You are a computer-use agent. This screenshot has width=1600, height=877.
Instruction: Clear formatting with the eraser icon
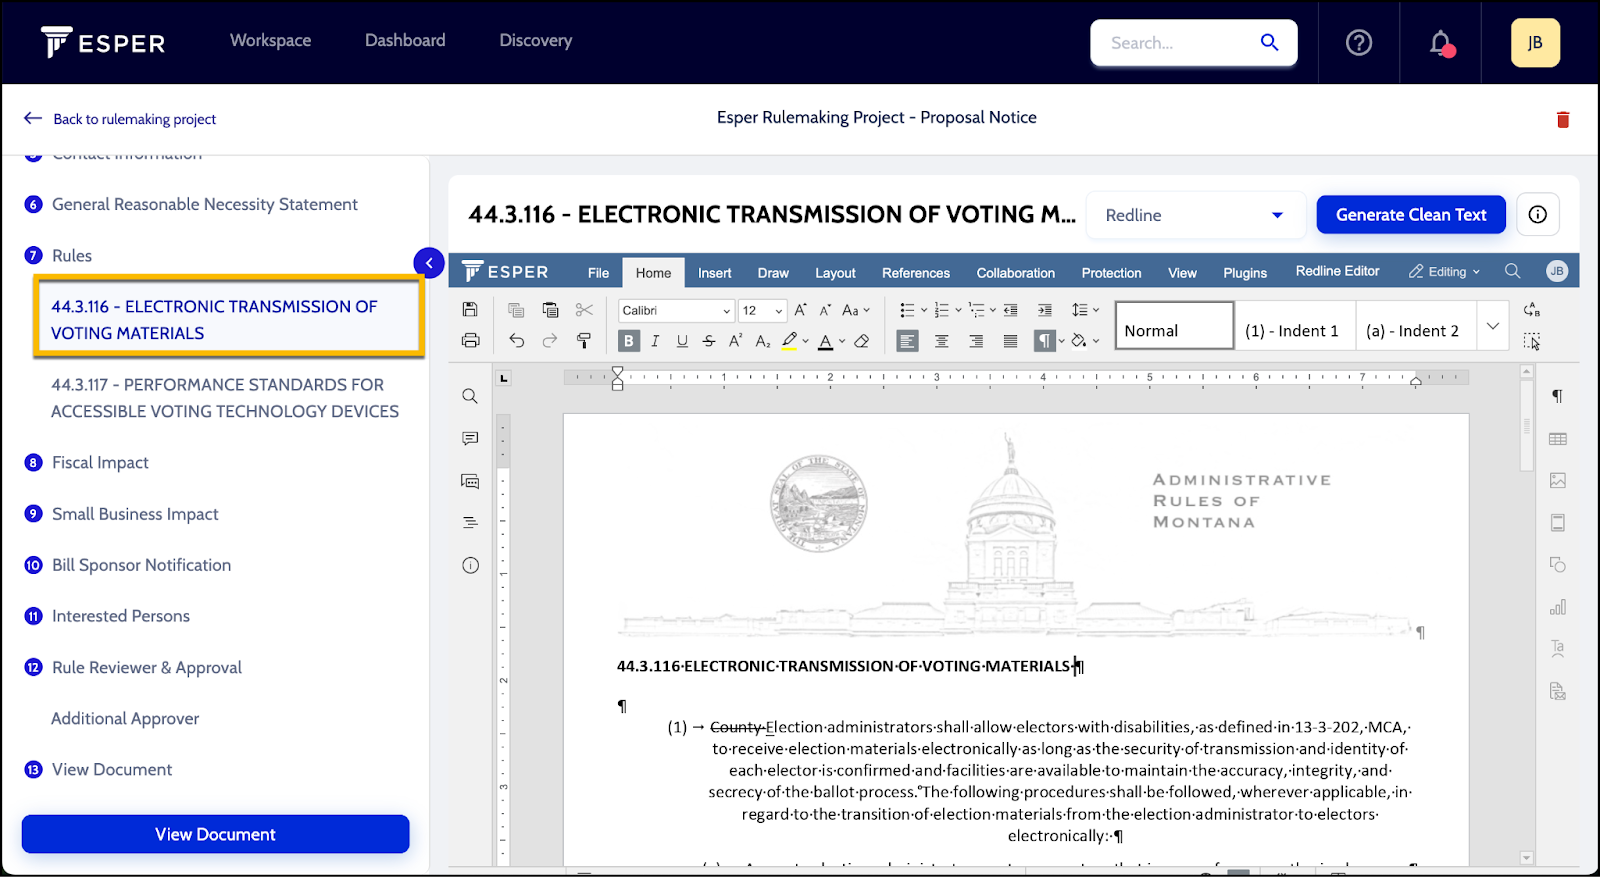tap(862, 341)
